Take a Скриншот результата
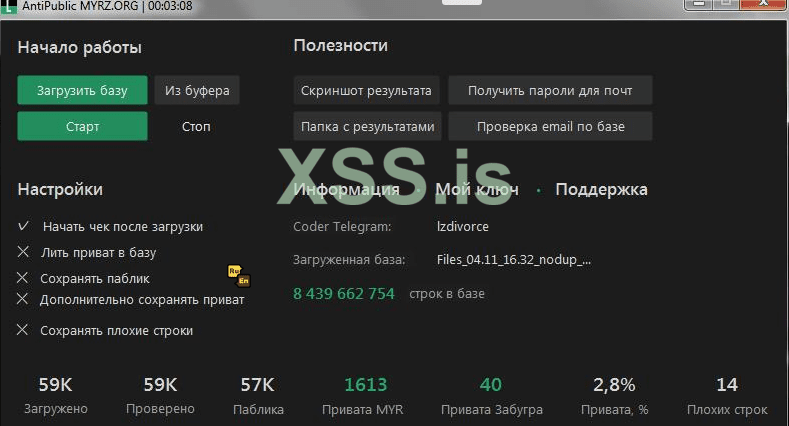Image resolution: width=789 pixels, height=426 pixels. 366,91
